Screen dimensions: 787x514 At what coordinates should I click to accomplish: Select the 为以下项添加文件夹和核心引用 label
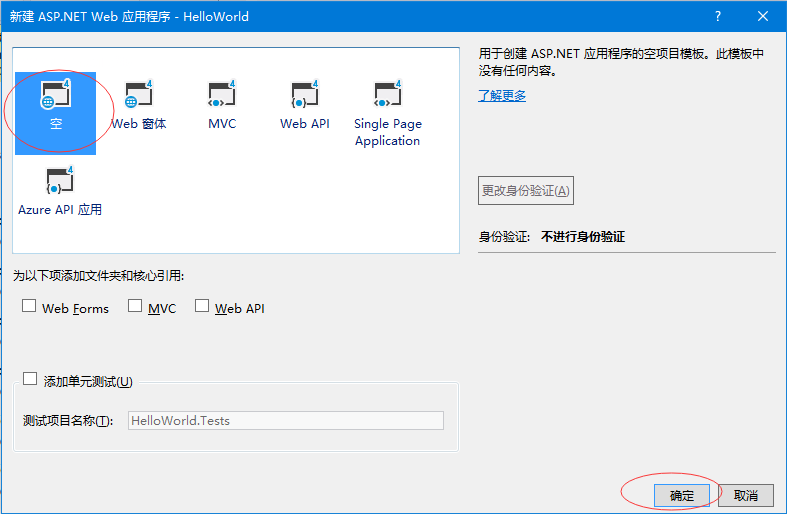click(98, 276)
